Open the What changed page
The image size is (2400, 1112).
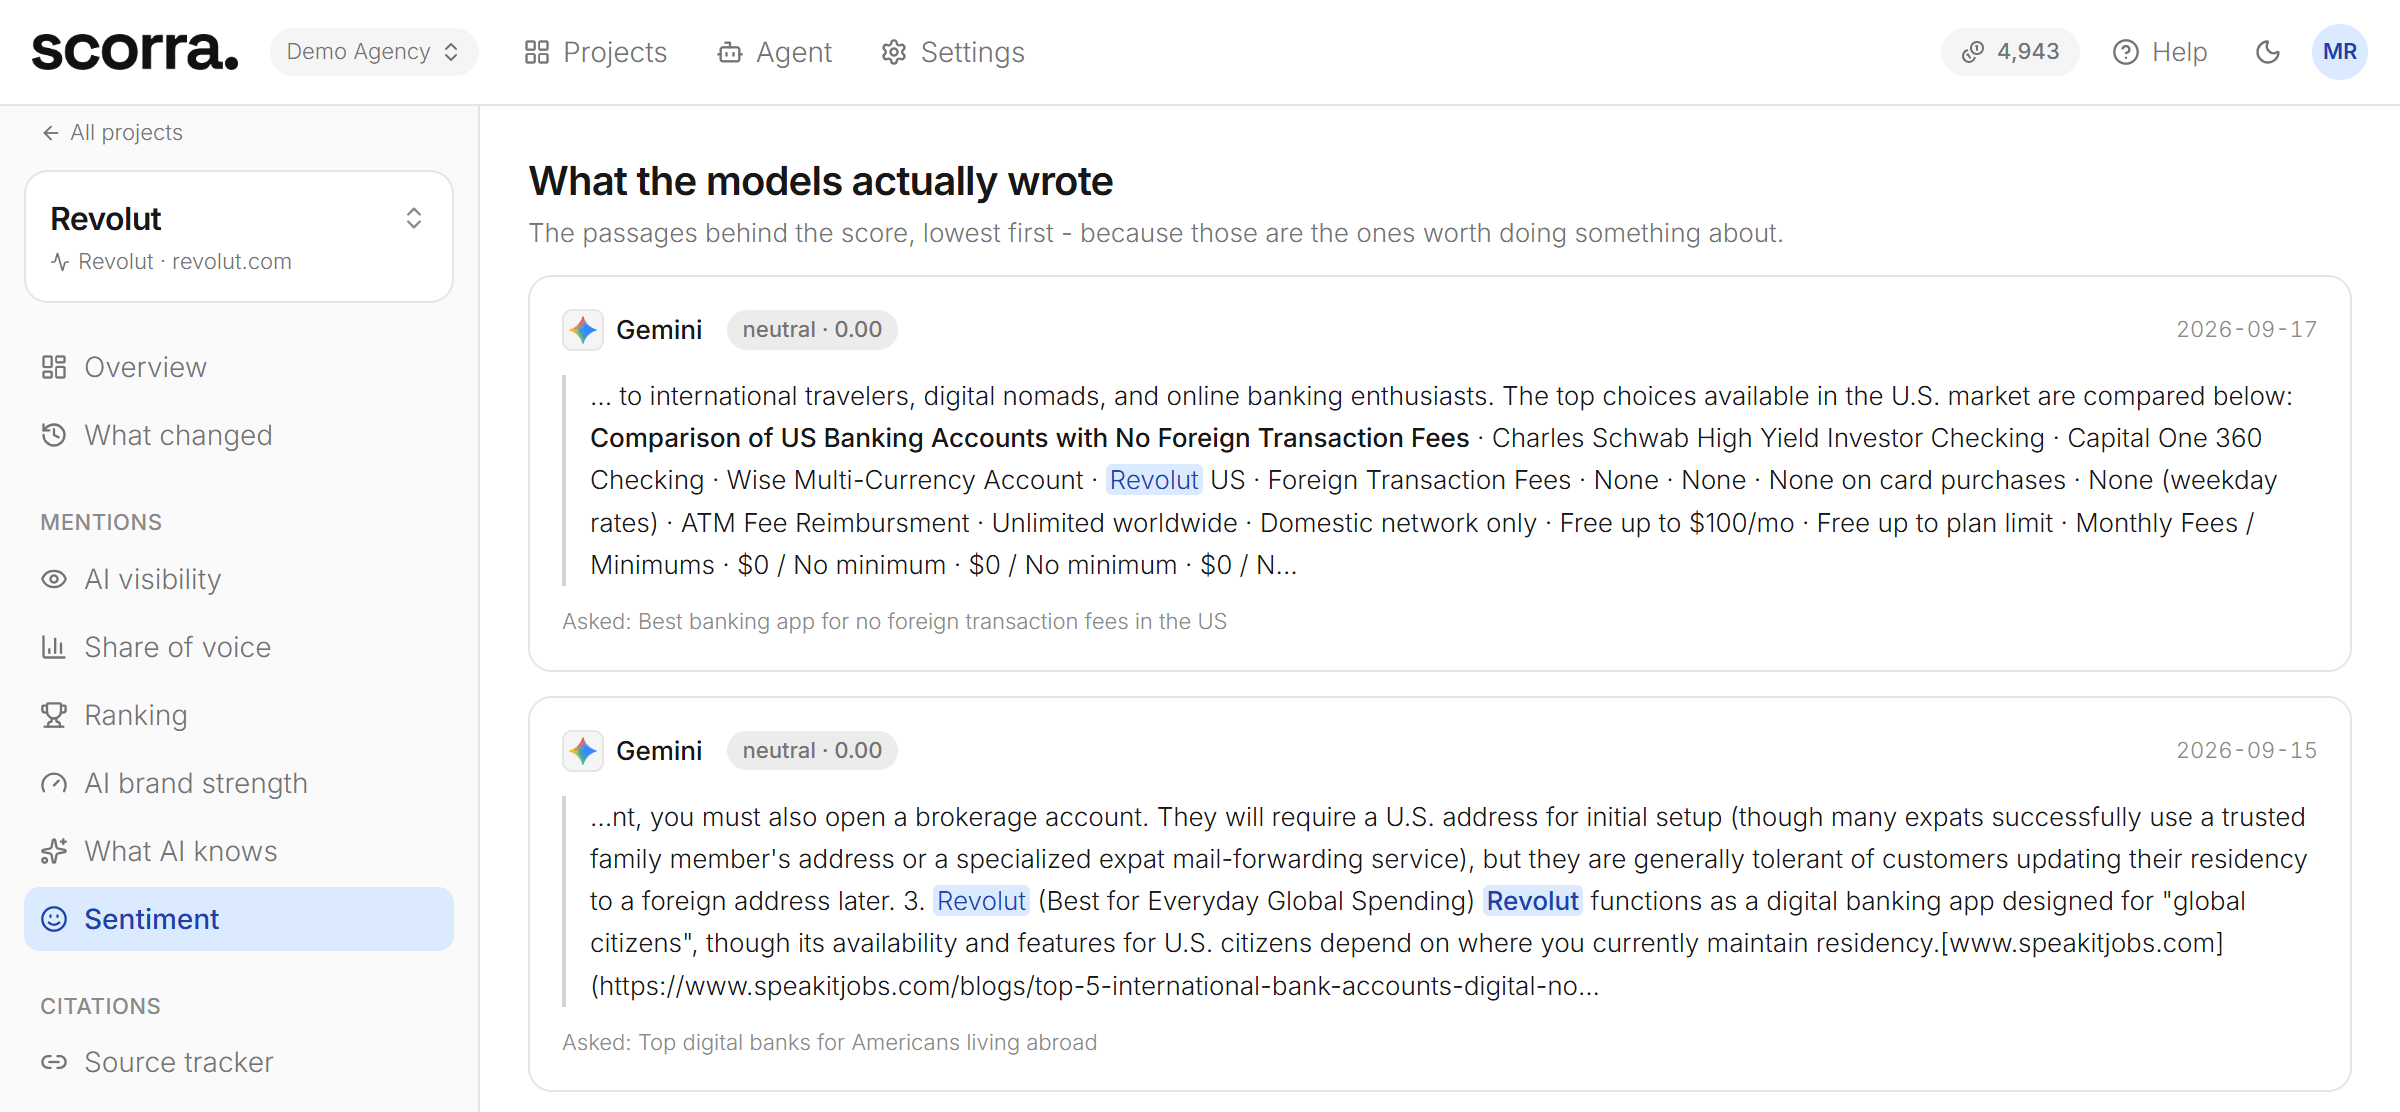click(x=239, y=435)
